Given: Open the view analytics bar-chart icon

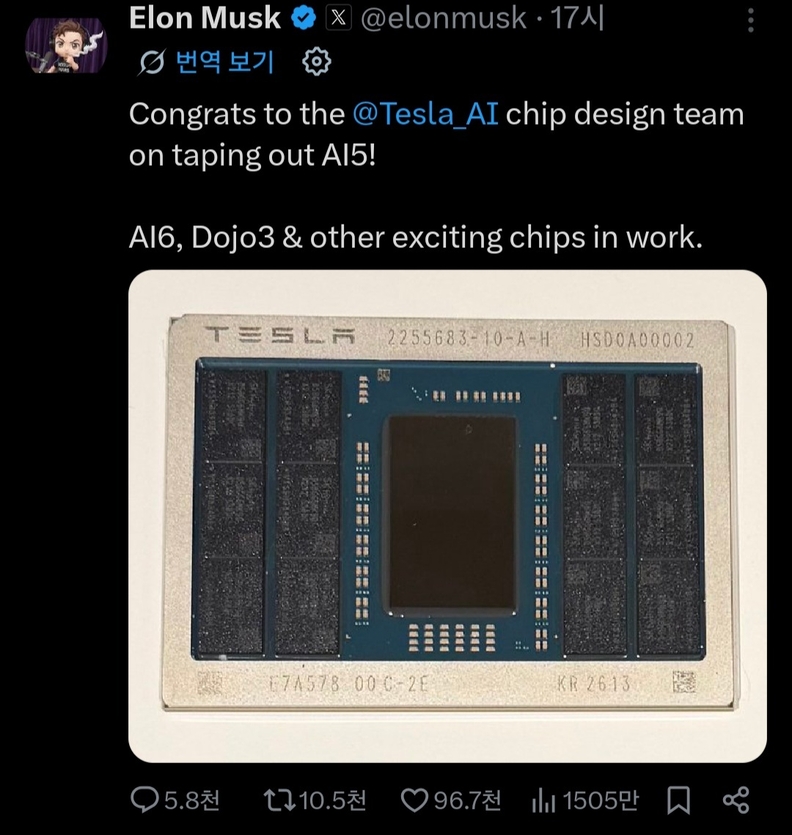Looking at the screenshot, I should (x=543, y=800).
